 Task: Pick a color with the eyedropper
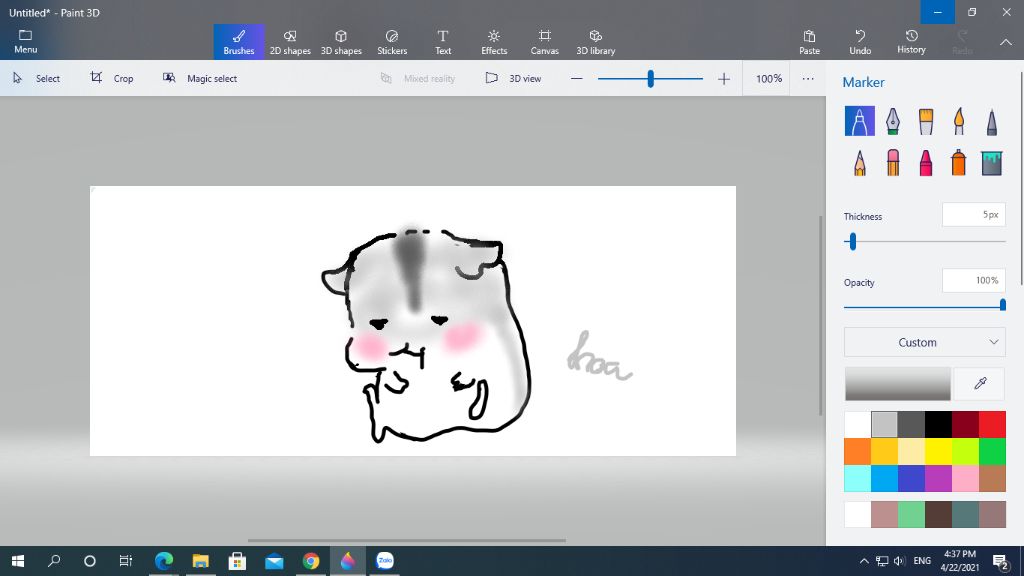[980, 383]
